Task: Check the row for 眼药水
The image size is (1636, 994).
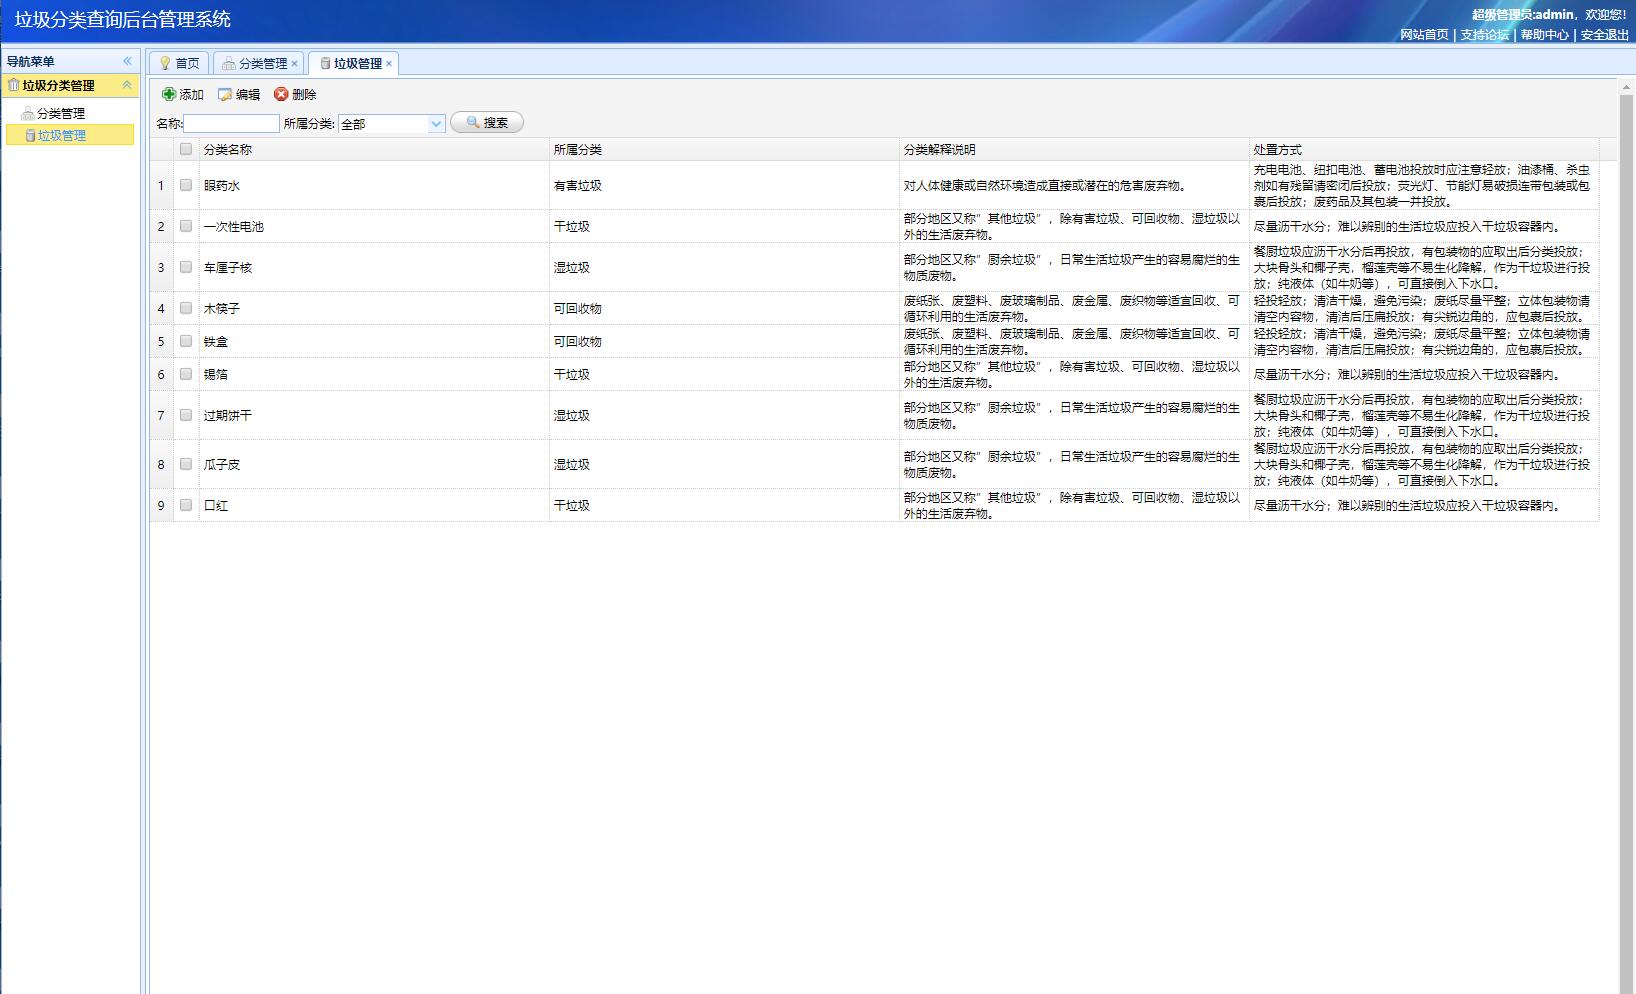Action: tap(186, 185)
